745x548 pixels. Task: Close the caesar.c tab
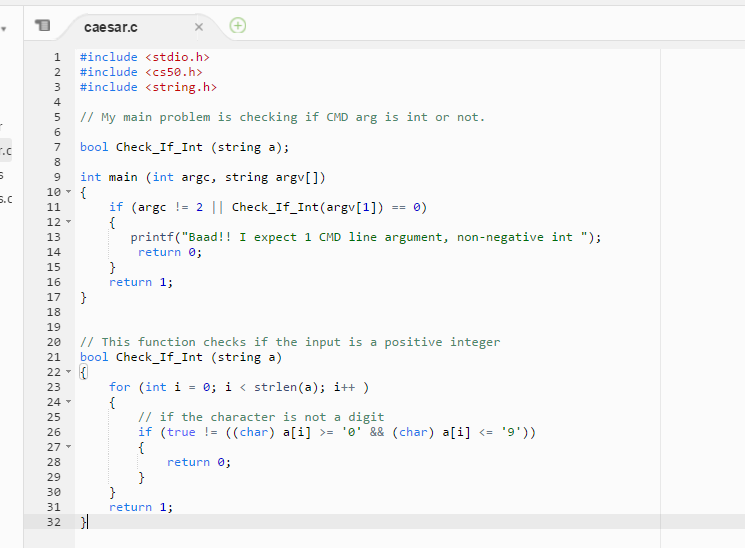point(199,27)
